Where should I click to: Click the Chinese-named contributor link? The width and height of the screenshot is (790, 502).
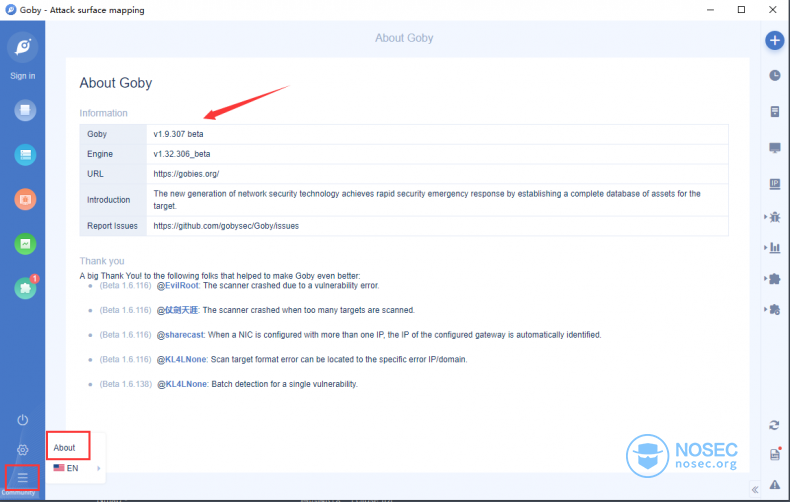(x=178, y=310)
